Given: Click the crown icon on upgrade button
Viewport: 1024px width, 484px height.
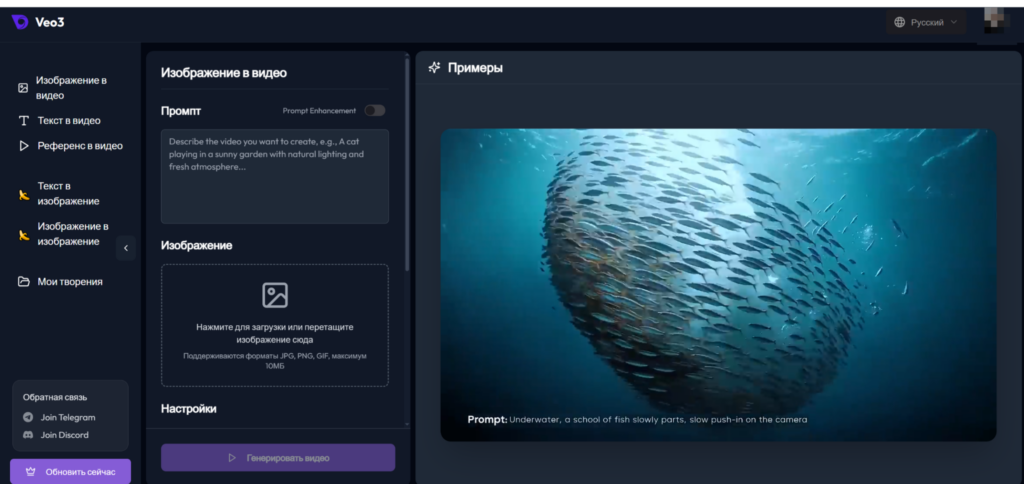Looking at the screenshot, I should (30, 472).
